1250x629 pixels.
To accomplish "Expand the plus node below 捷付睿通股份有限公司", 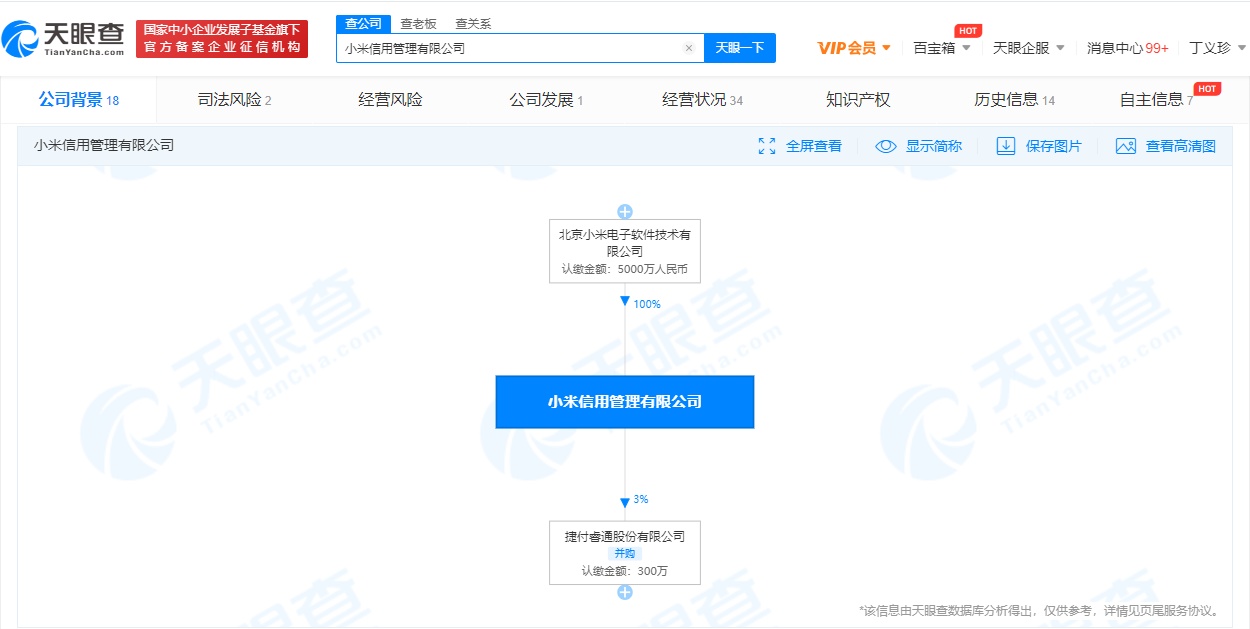I will pos(625,592).
